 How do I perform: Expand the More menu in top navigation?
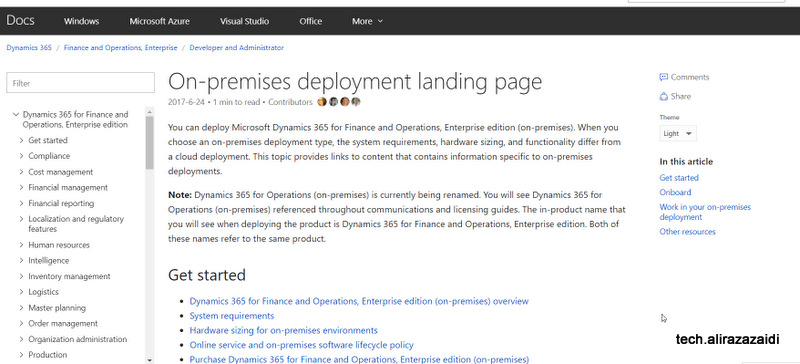tap(367, 21)
